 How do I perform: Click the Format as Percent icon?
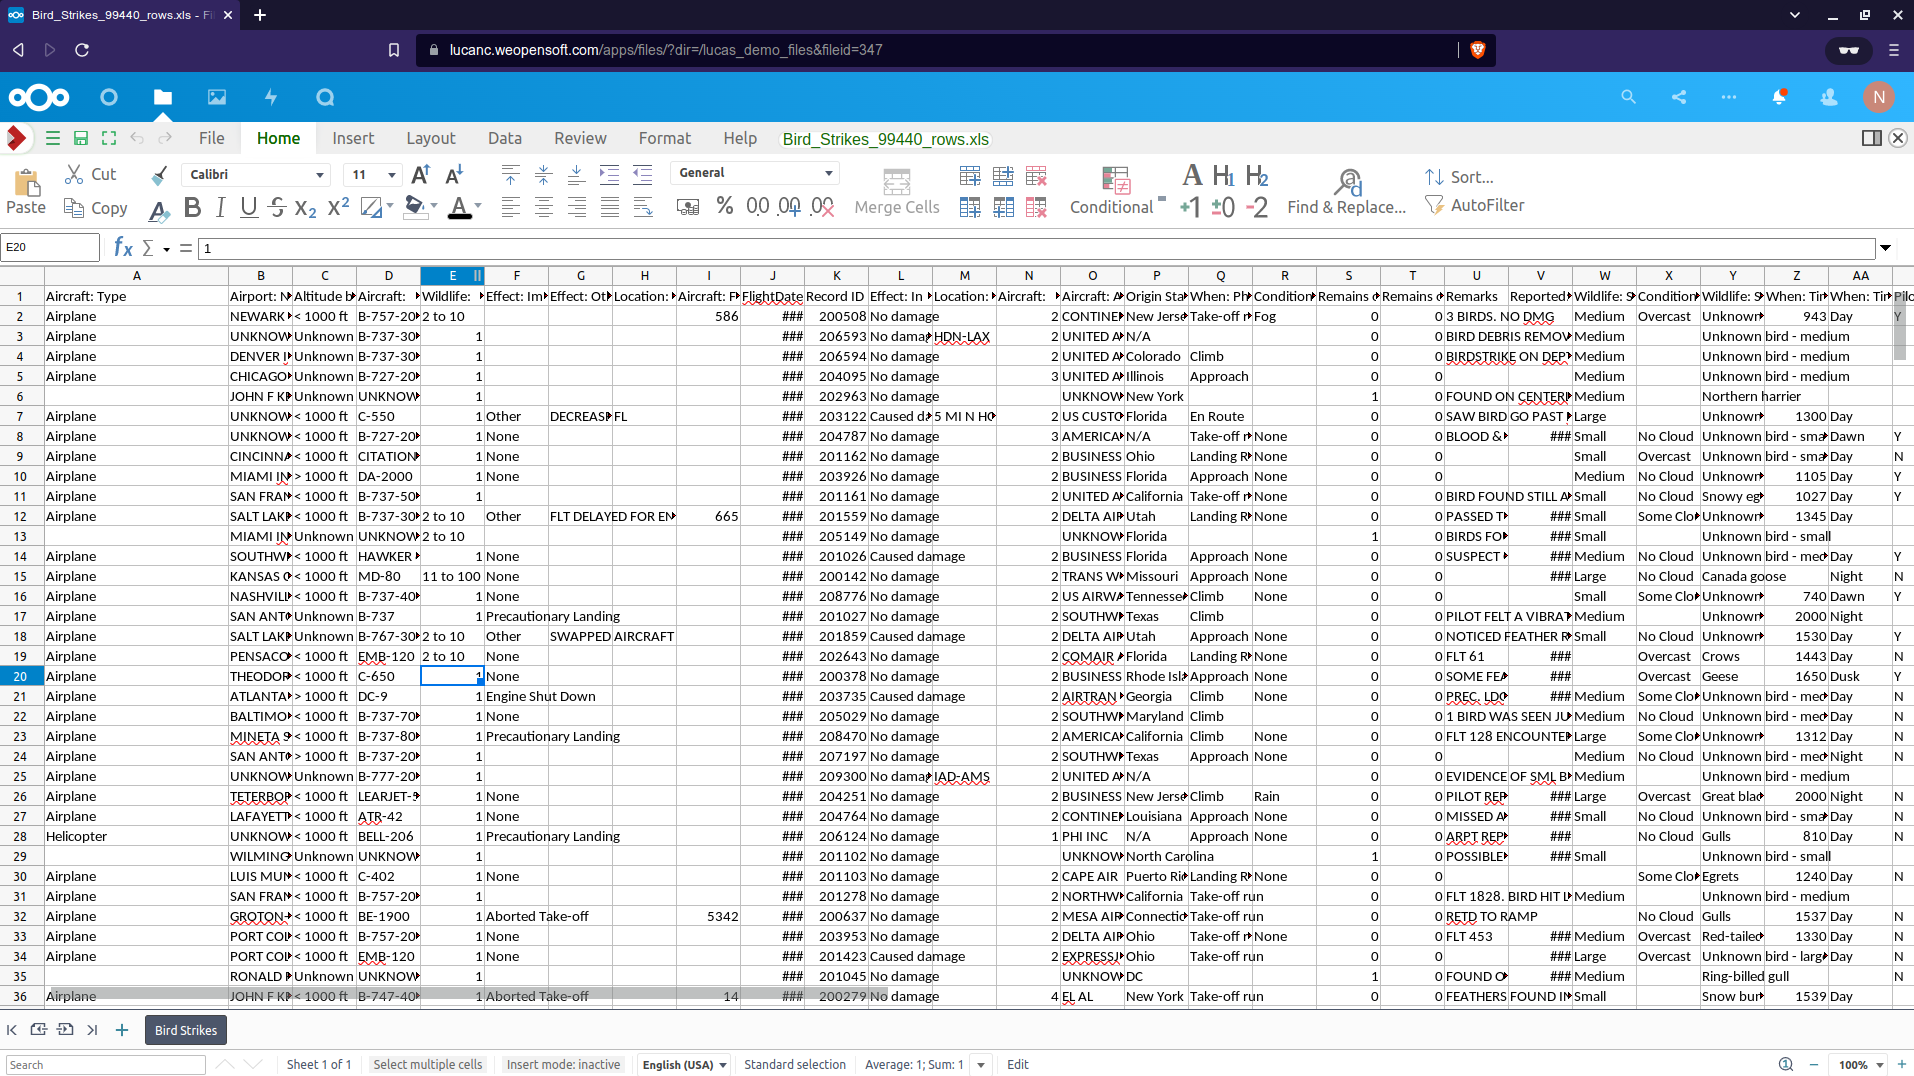725,207
